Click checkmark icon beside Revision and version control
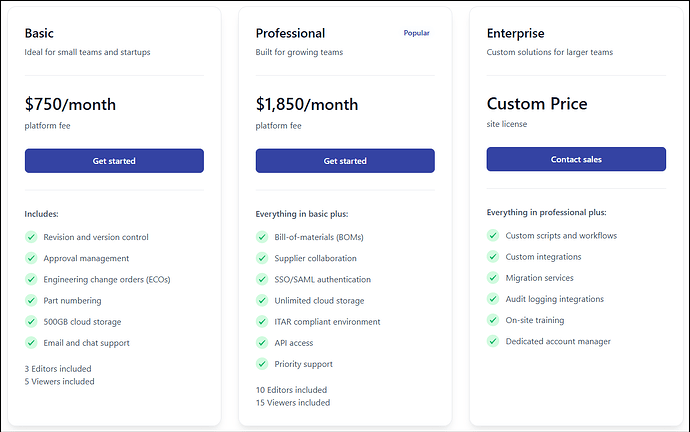The image size is (690, 432). (x=31, y=237)
